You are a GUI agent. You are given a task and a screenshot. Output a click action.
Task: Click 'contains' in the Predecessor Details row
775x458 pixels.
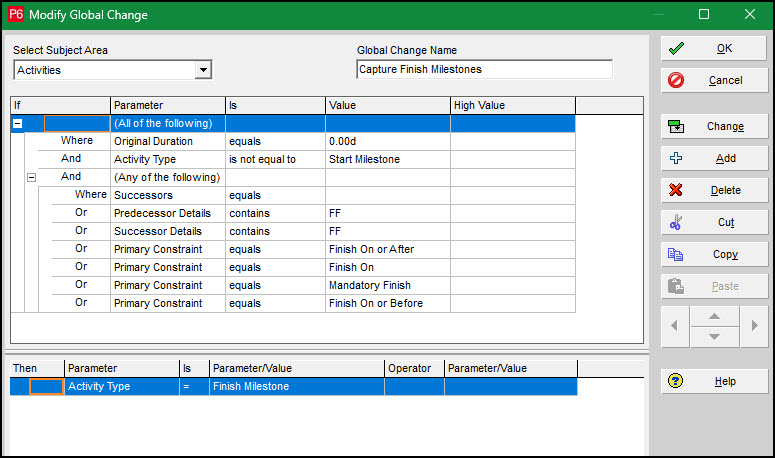(275, 213)
